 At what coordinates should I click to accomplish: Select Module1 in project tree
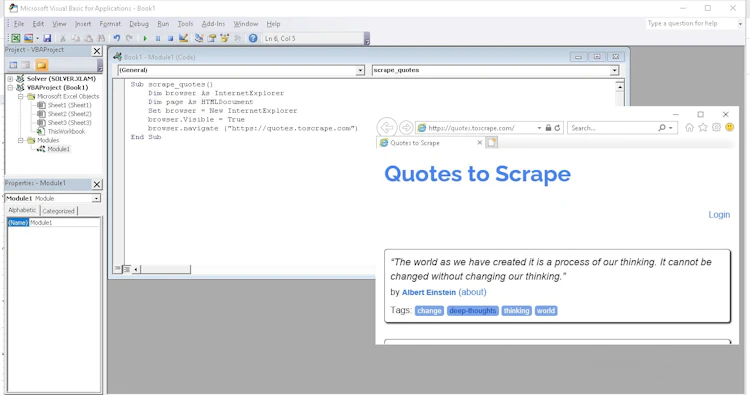58,149
